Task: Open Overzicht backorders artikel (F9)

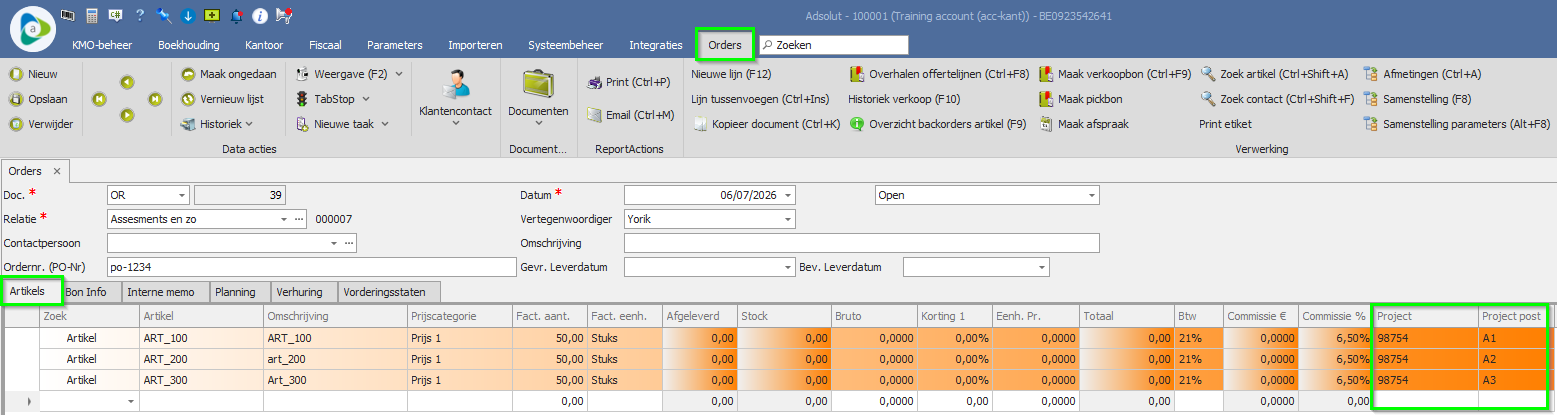Action: [937, 124]
